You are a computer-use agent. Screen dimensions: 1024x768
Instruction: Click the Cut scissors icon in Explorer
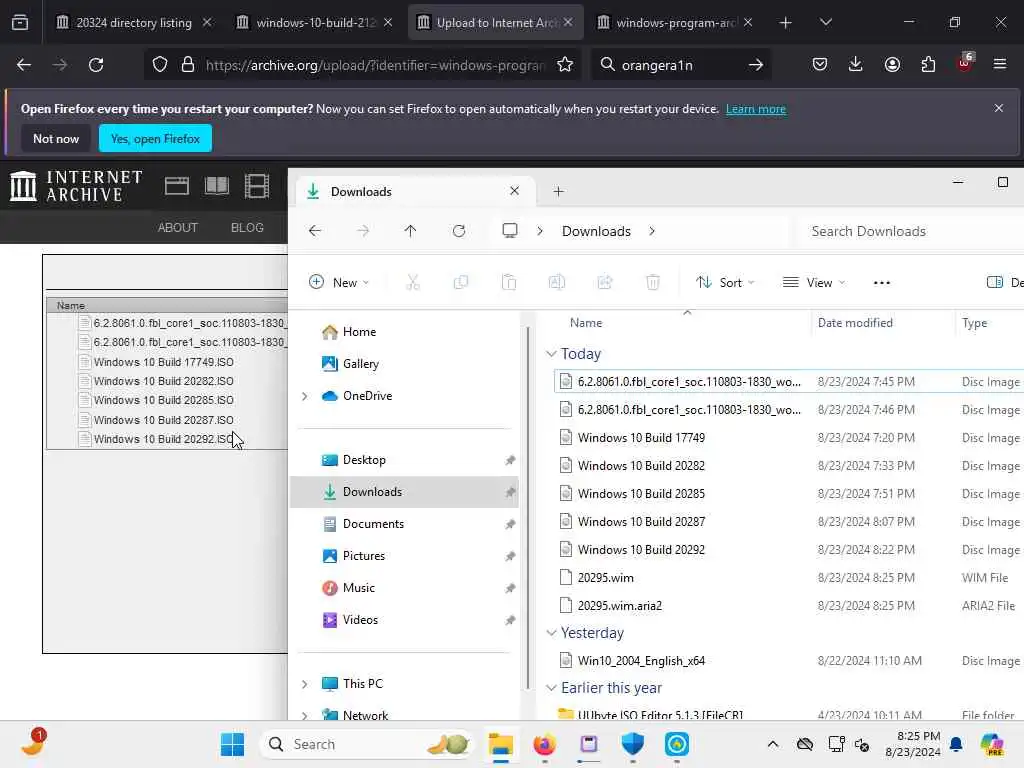(x=413, y=282)
